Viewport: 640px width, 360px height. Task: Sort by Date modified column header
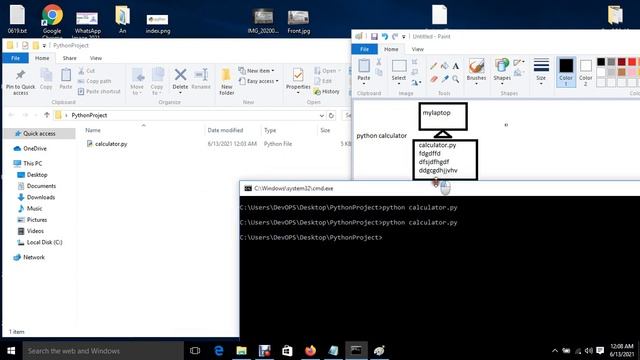[x=225, y=130]
